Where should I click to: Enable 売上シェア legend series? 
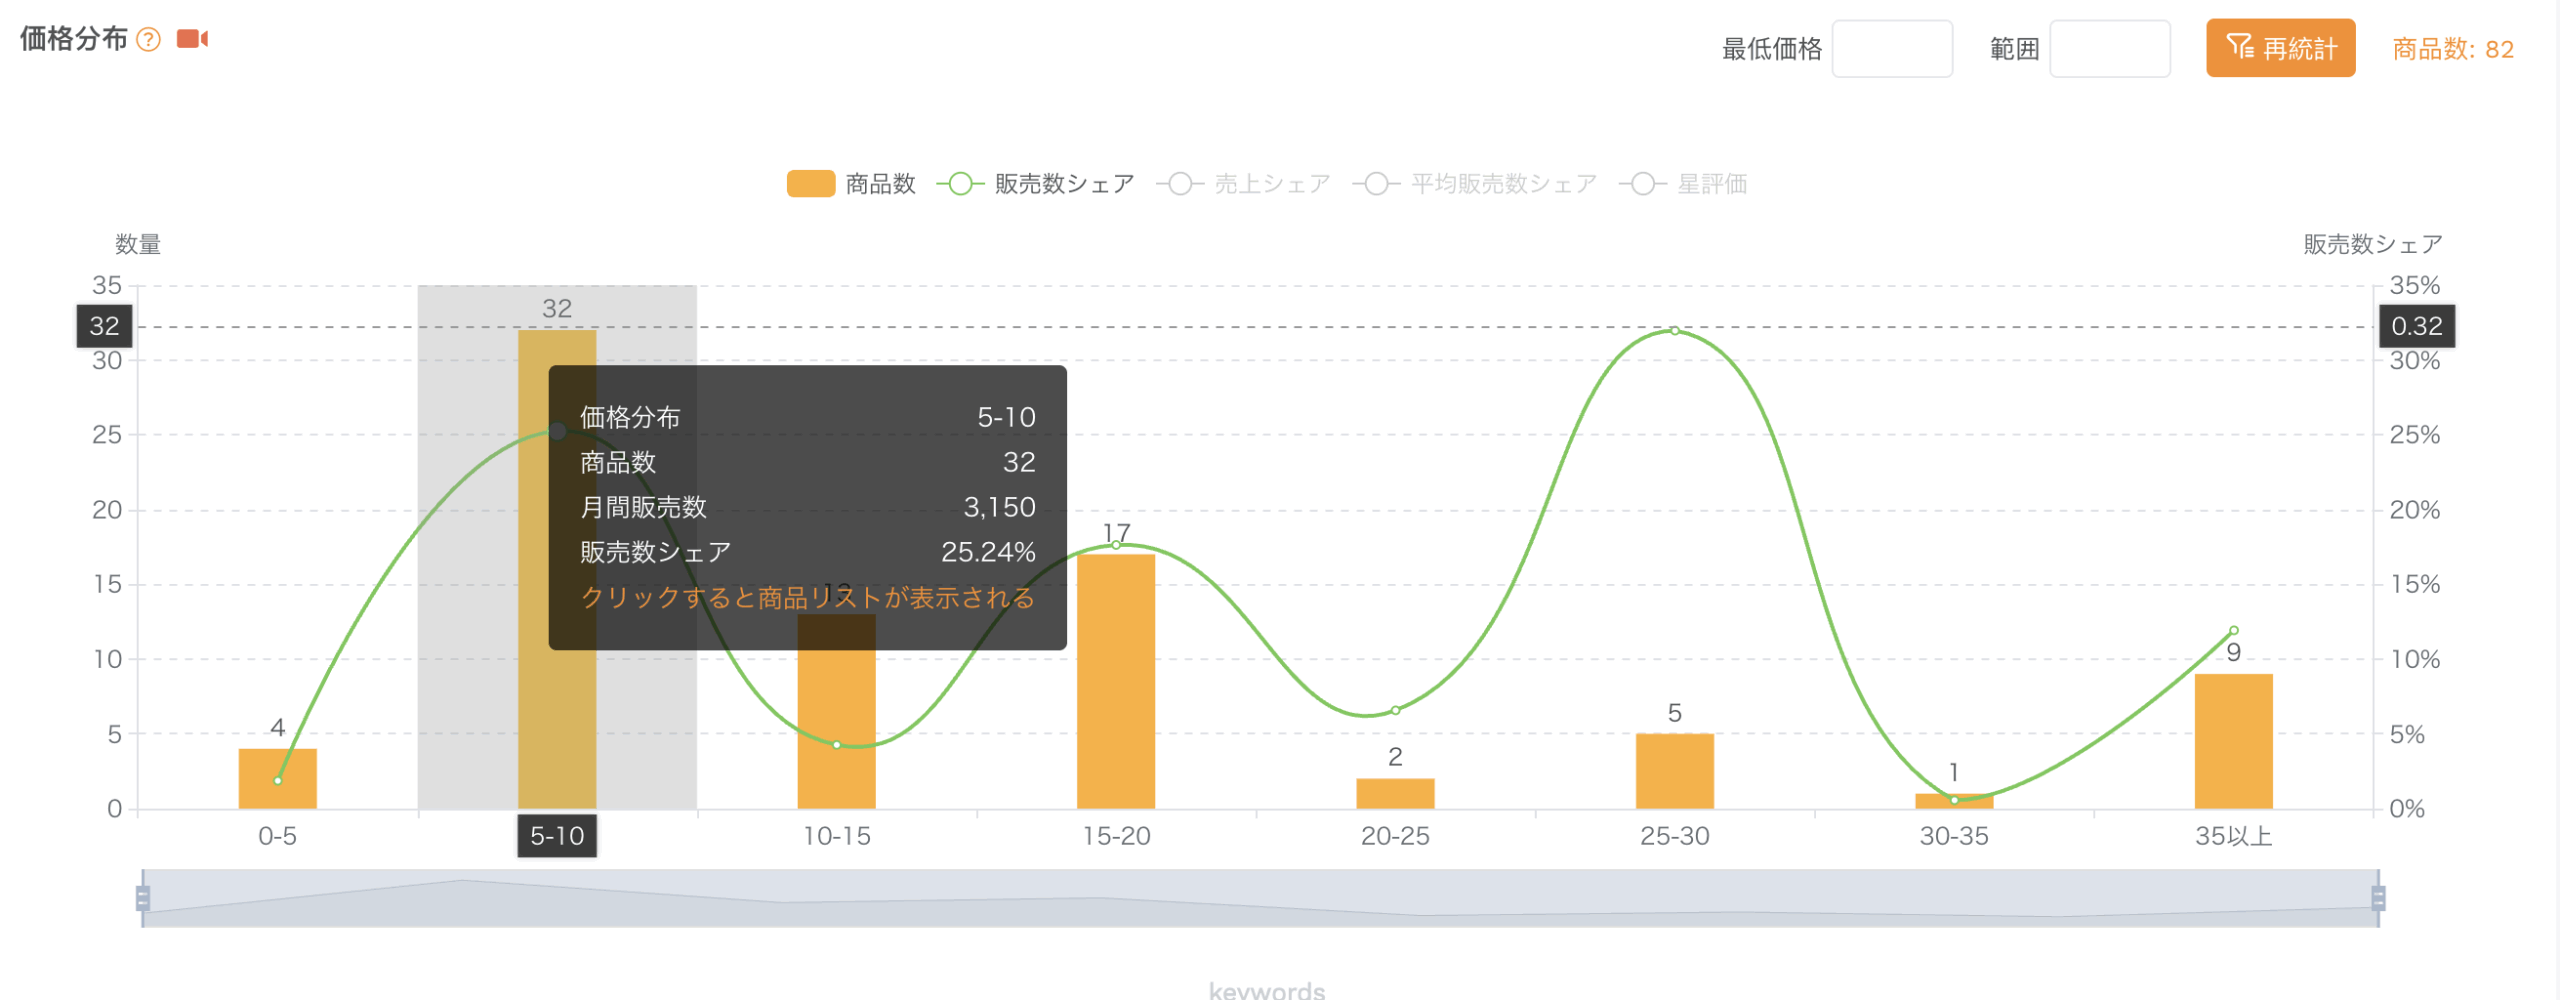1243,184
